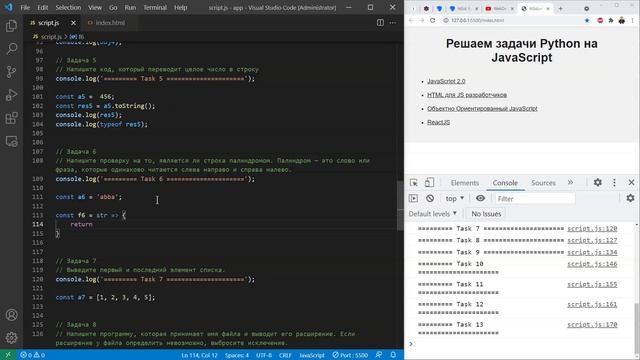Open Объектно Ориентированный JavaScript link
The height and width of the screenshot is (360, 640).
(482, 109)
